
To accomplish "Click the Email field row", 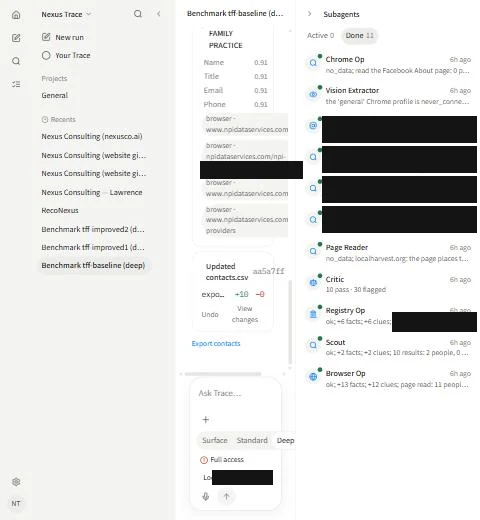I will [x=235, y=90].
